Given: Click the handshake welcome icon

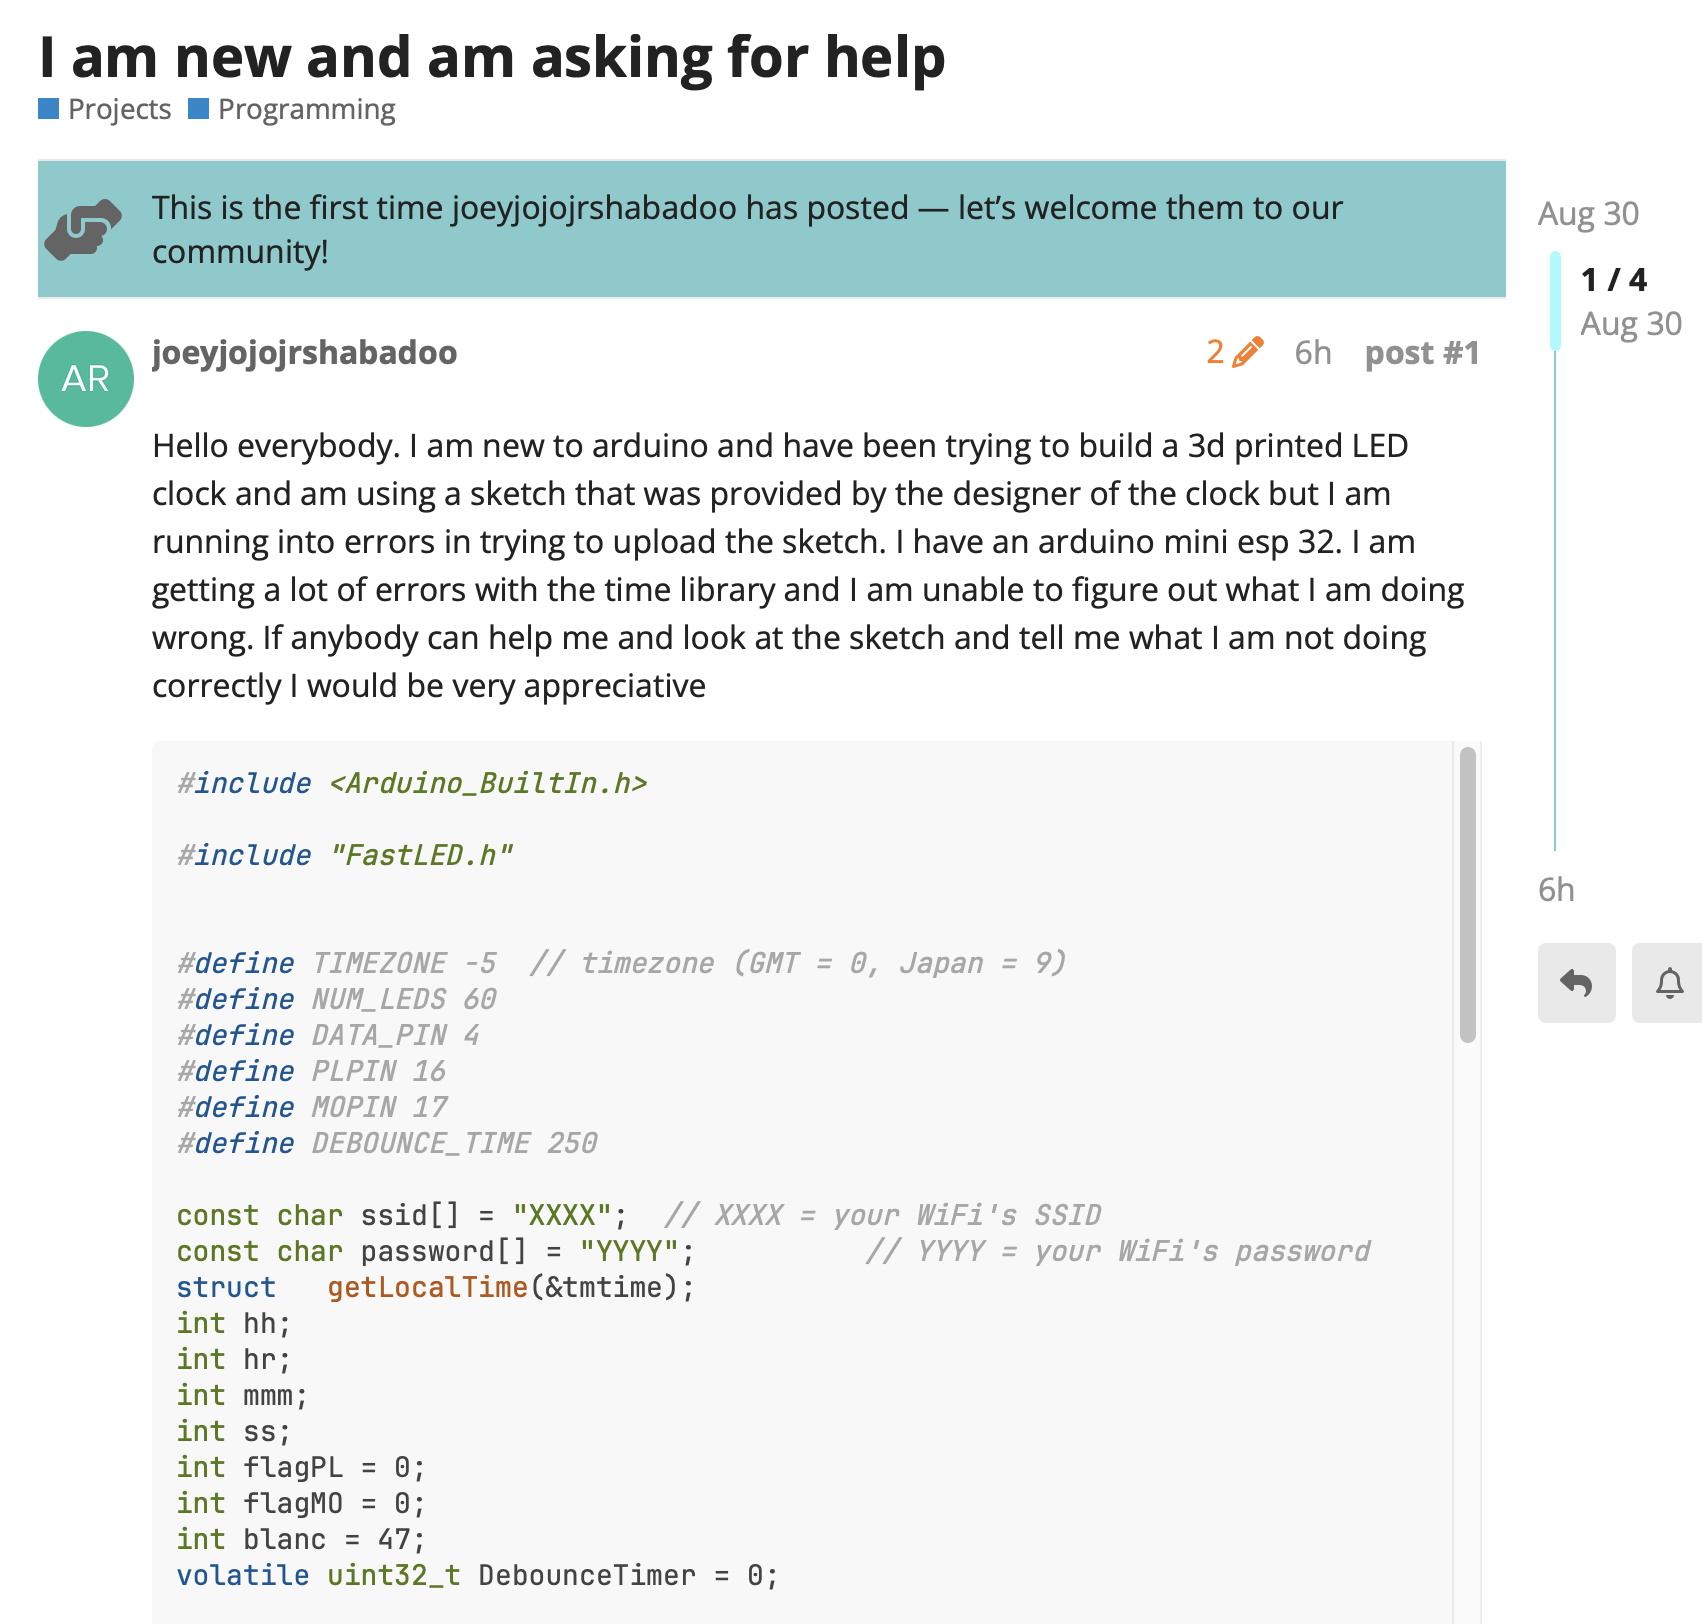Looking at the screenshot, I should [84, 229].
